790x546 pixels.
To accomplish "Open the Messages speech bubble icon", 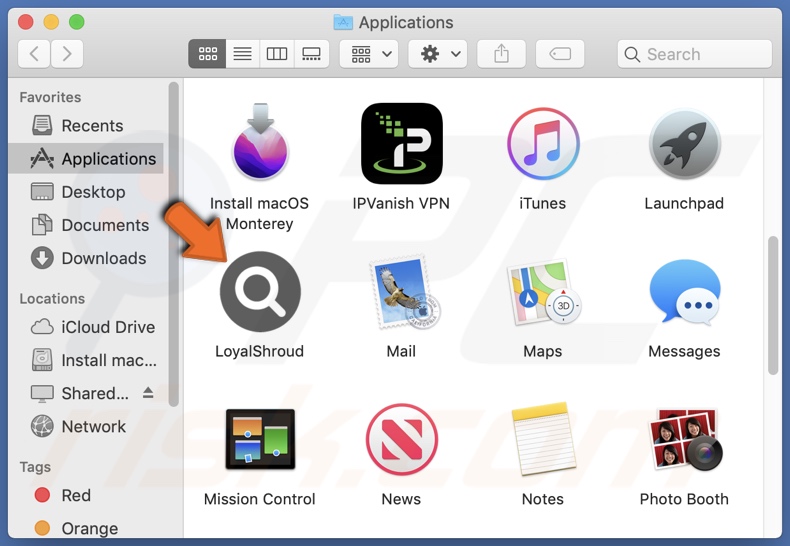I will click(685, 292).
